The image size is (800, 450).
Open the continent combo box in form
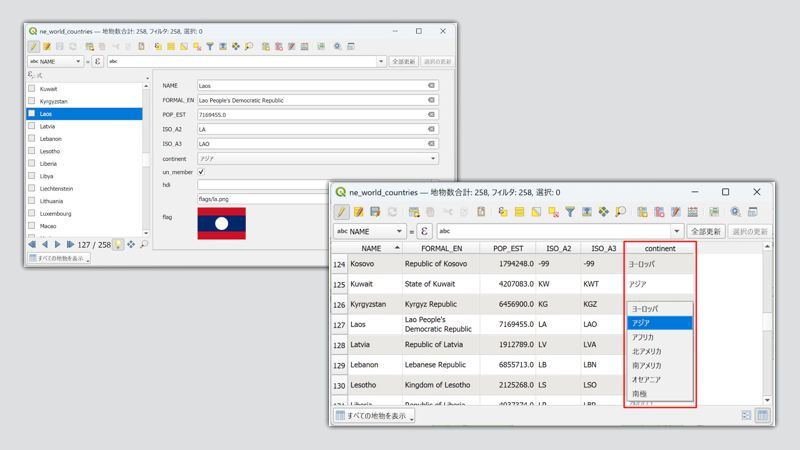(x=318, y=159)
